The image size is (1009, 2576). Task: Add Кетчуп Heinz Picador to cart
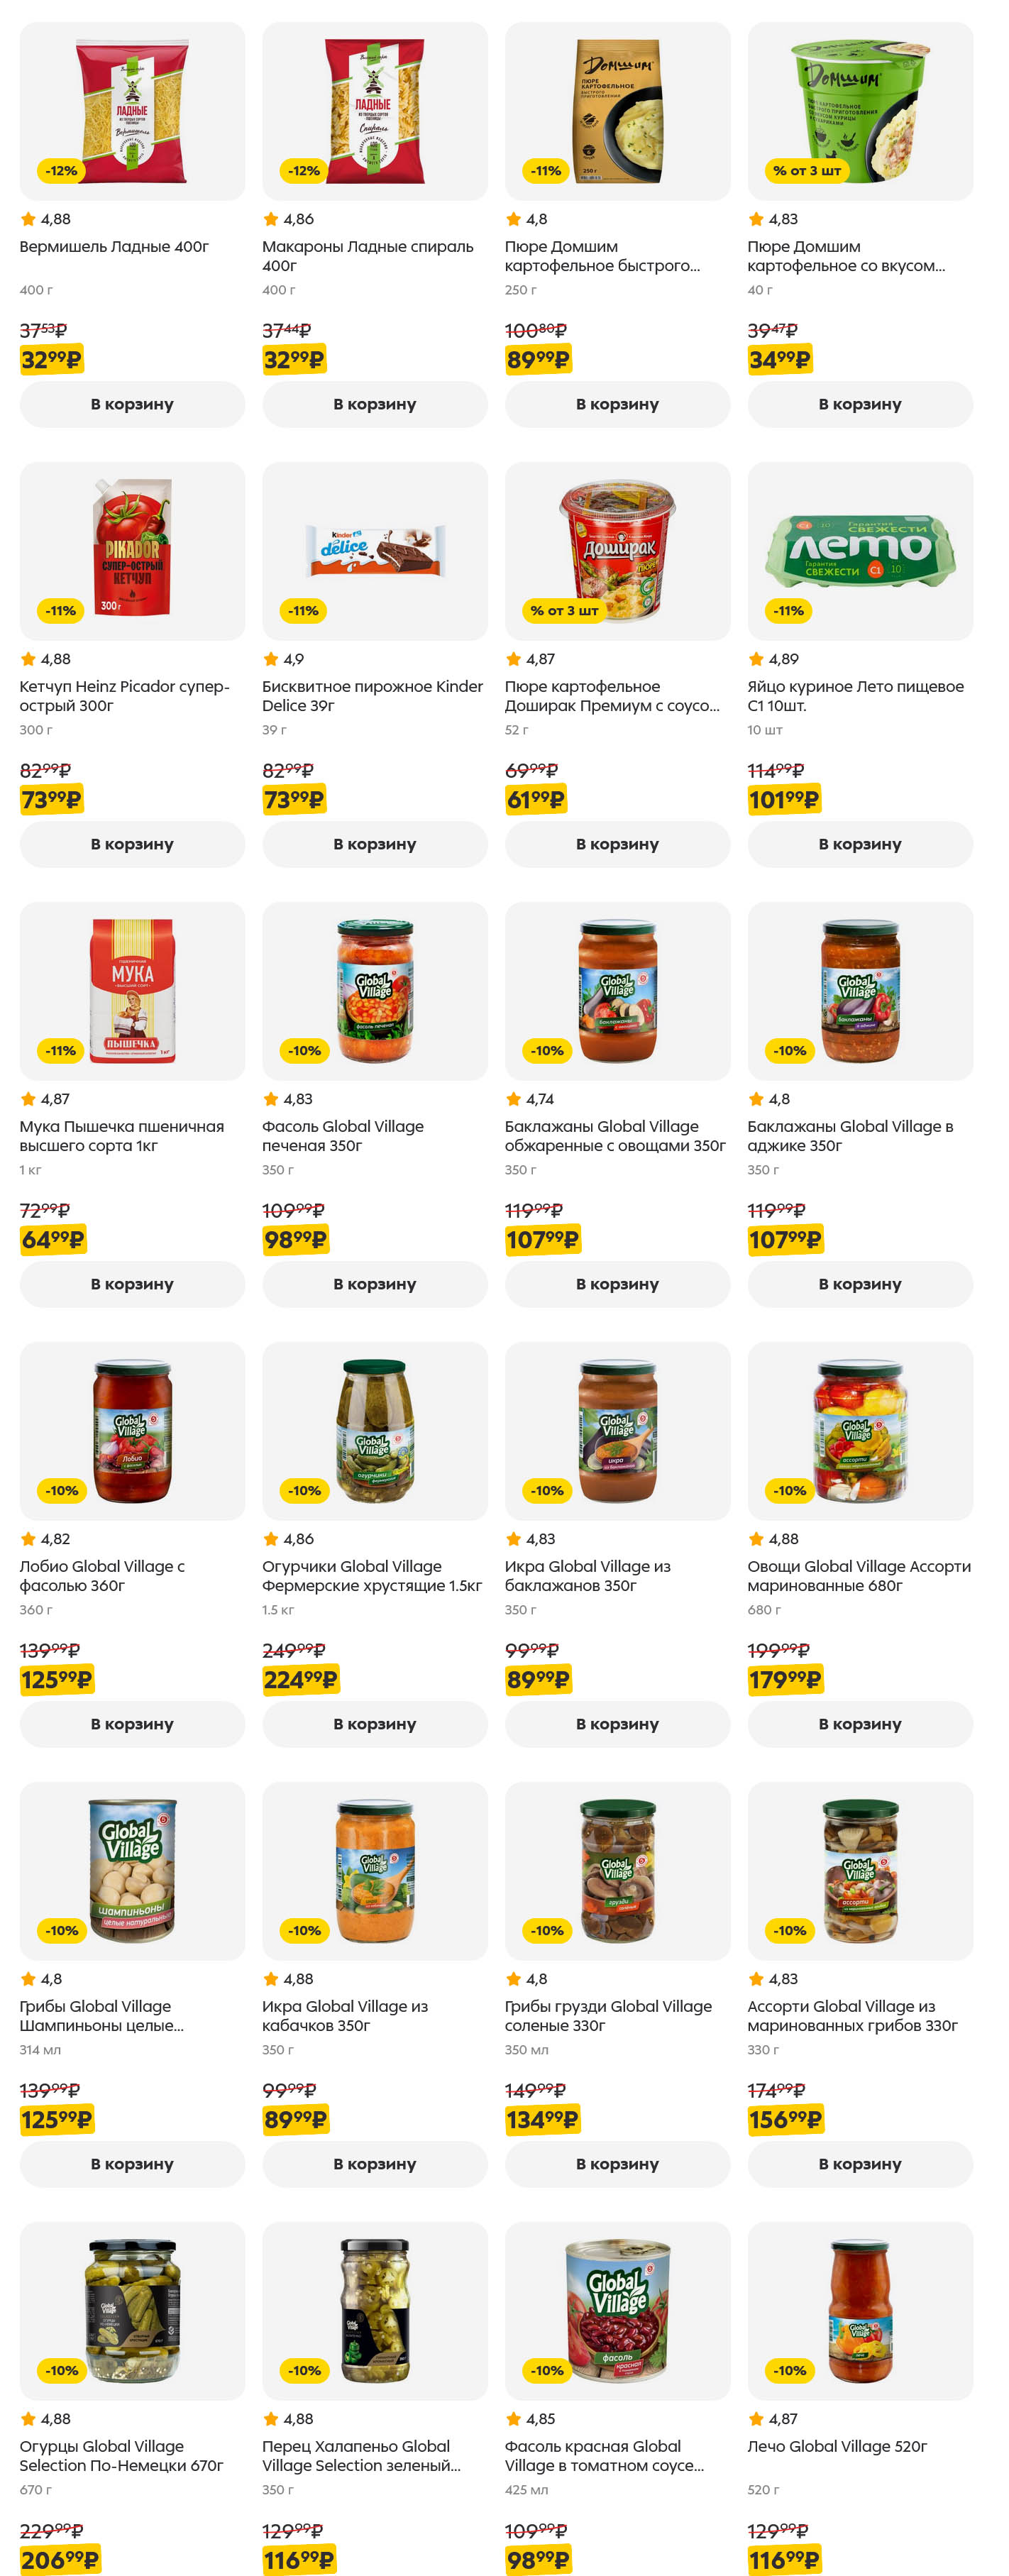(132, 844)
